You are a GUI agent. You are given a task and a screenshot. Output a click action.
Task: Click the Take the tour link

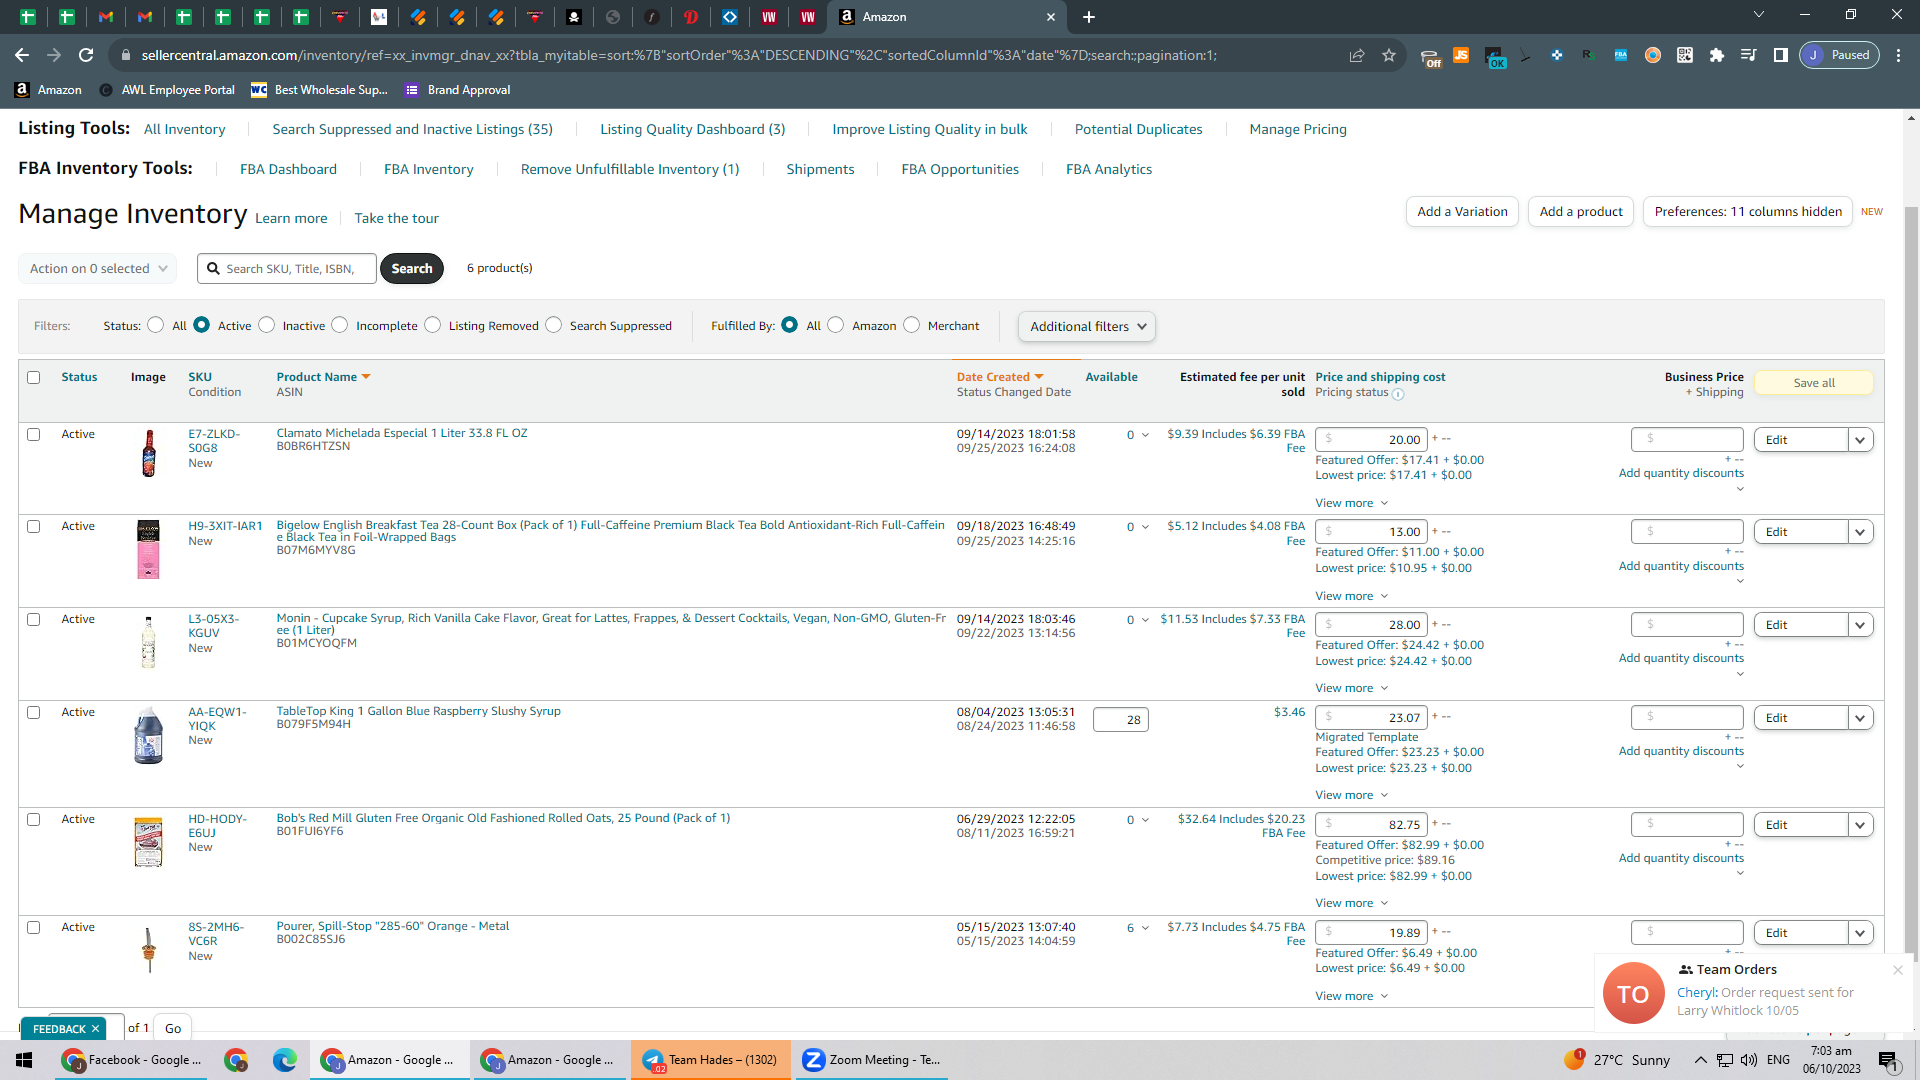(396, 218)
